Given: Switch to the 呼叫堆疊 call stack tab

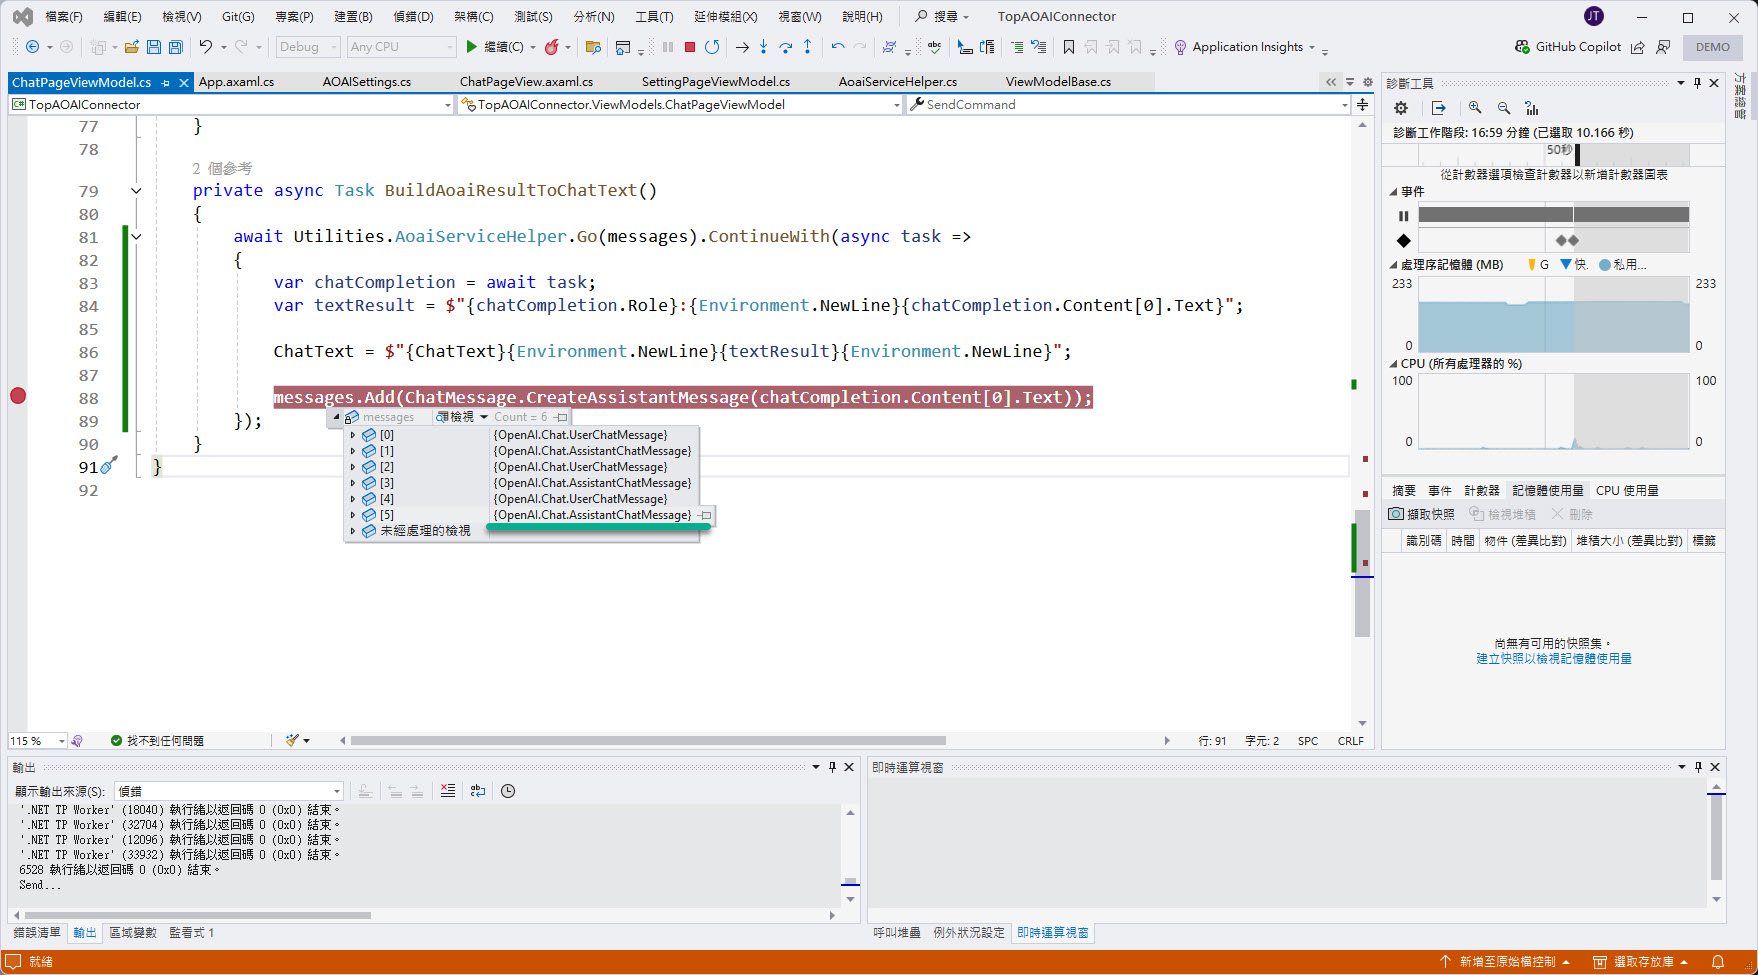Looking at the screenshot, I should coord(897,933).
